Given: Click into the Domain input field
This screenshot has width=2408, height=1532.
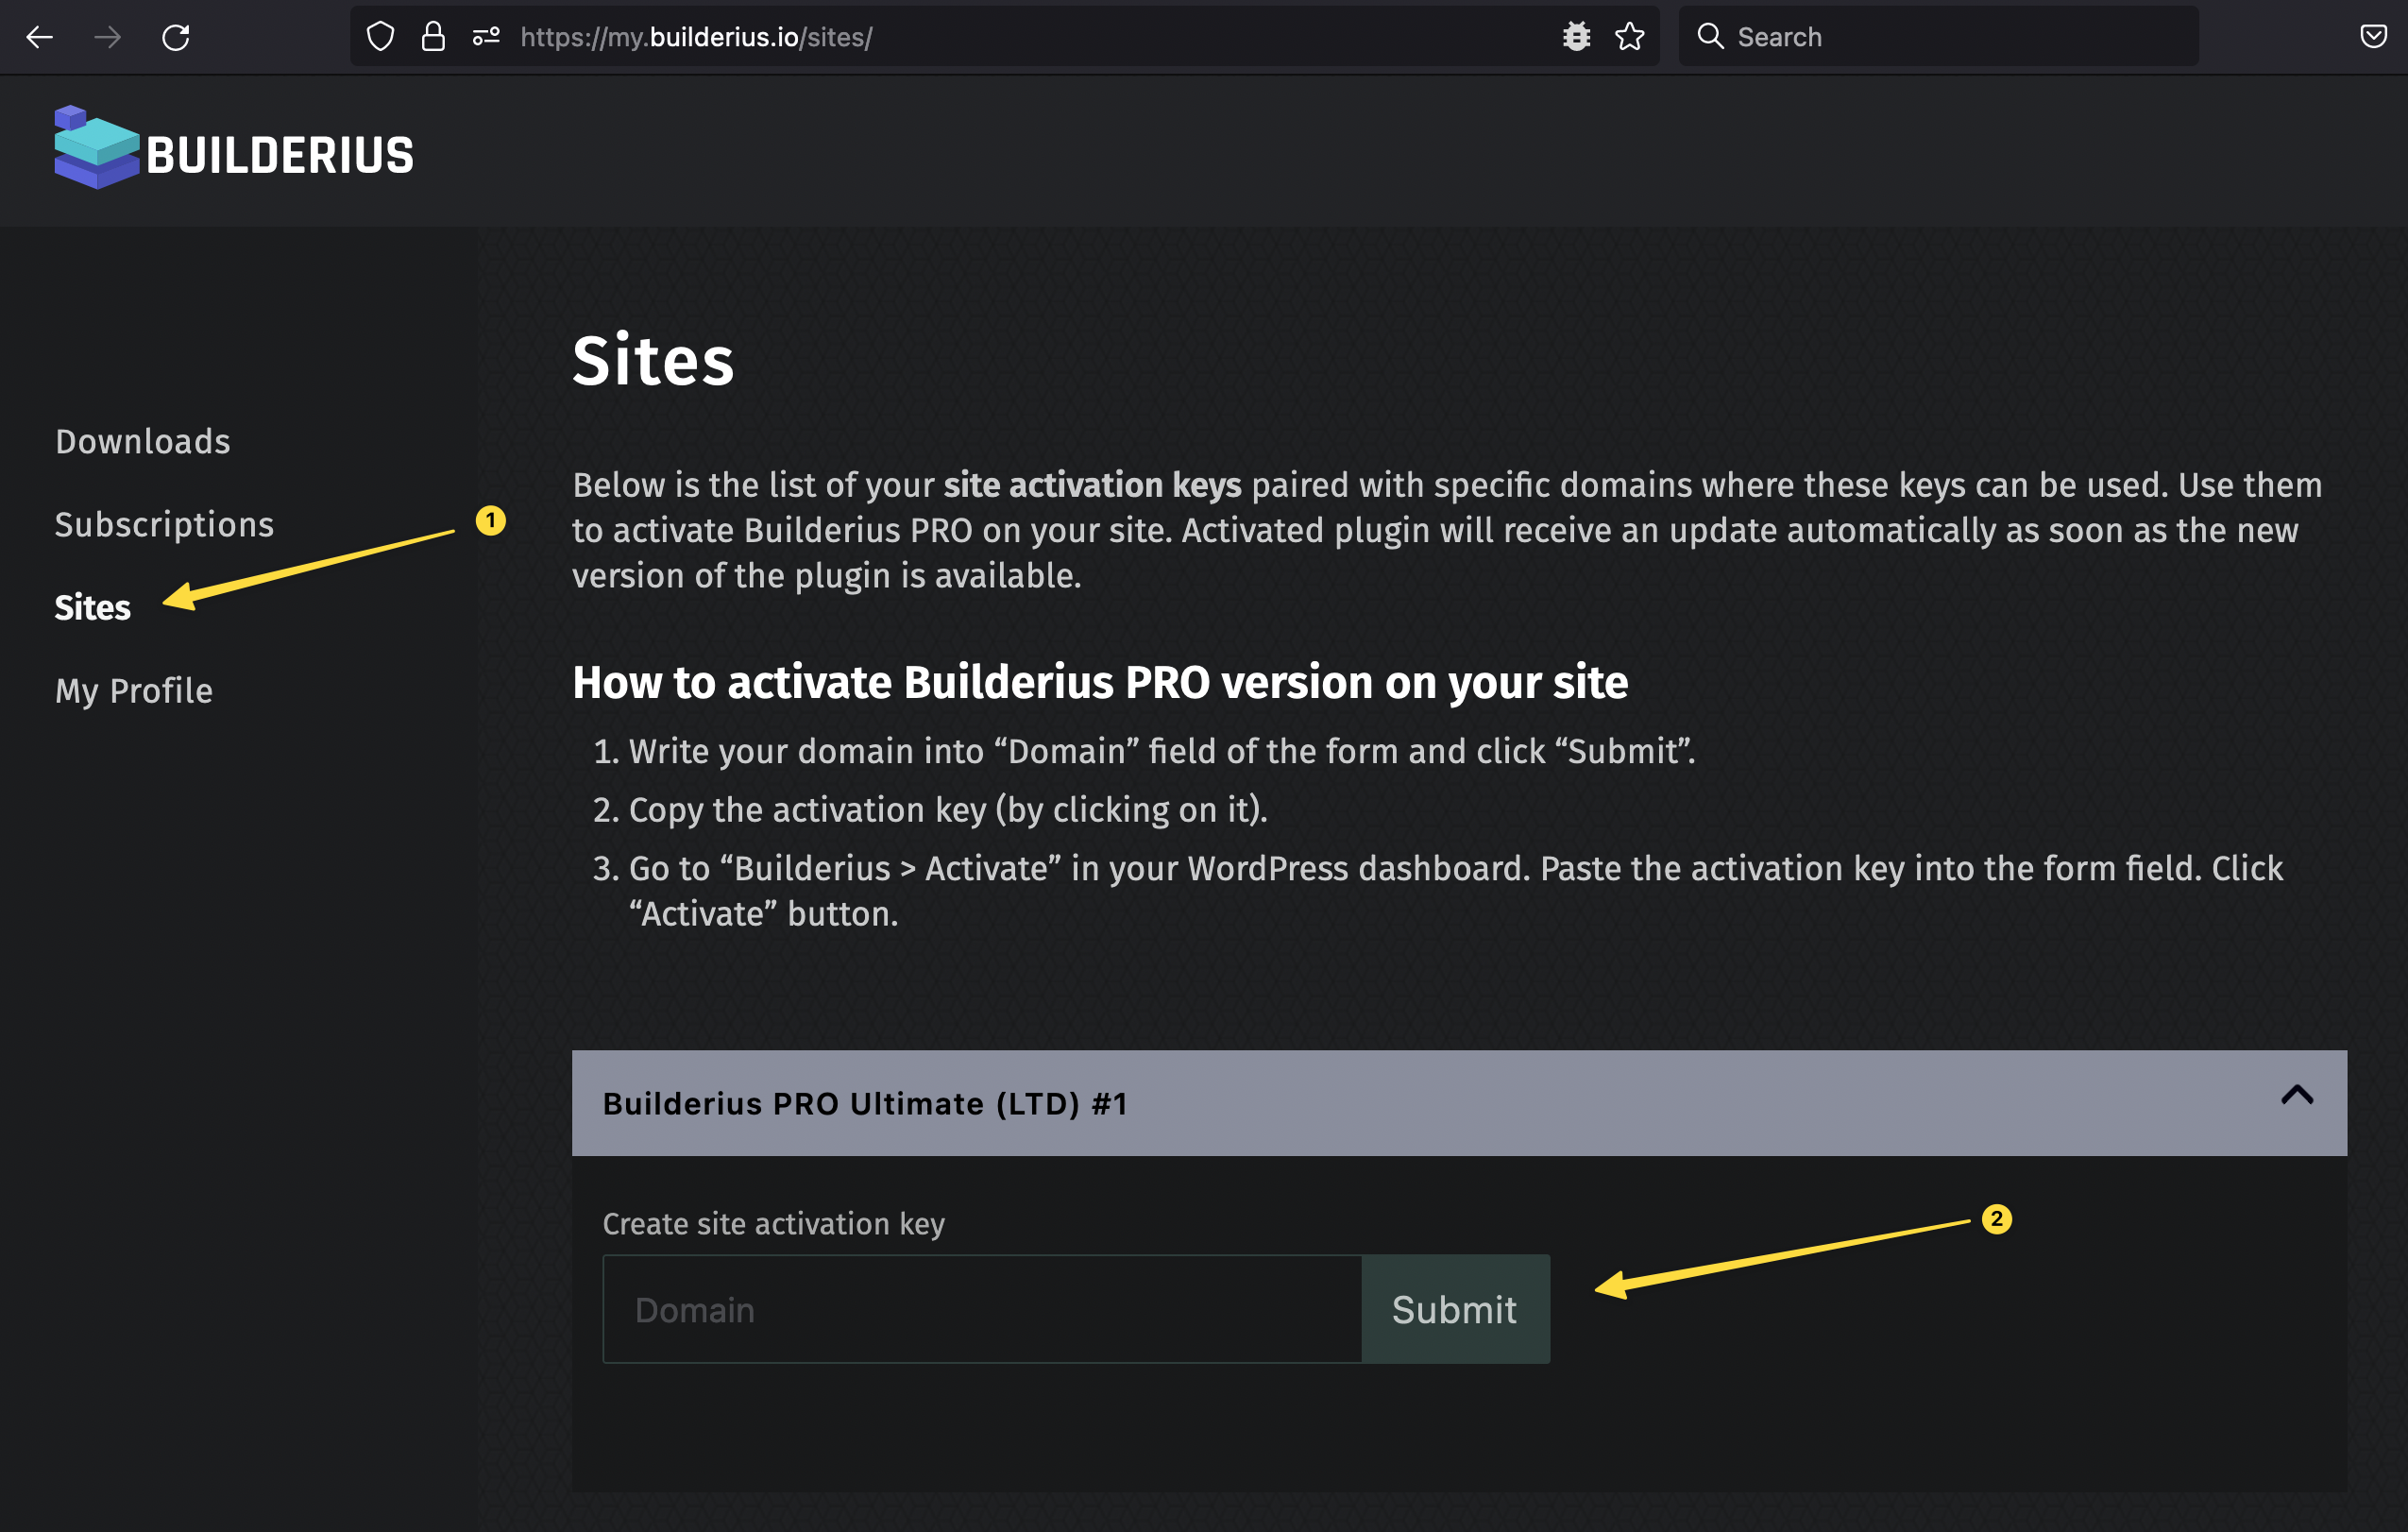Looking at the screenshot, I should point(982,1309).
